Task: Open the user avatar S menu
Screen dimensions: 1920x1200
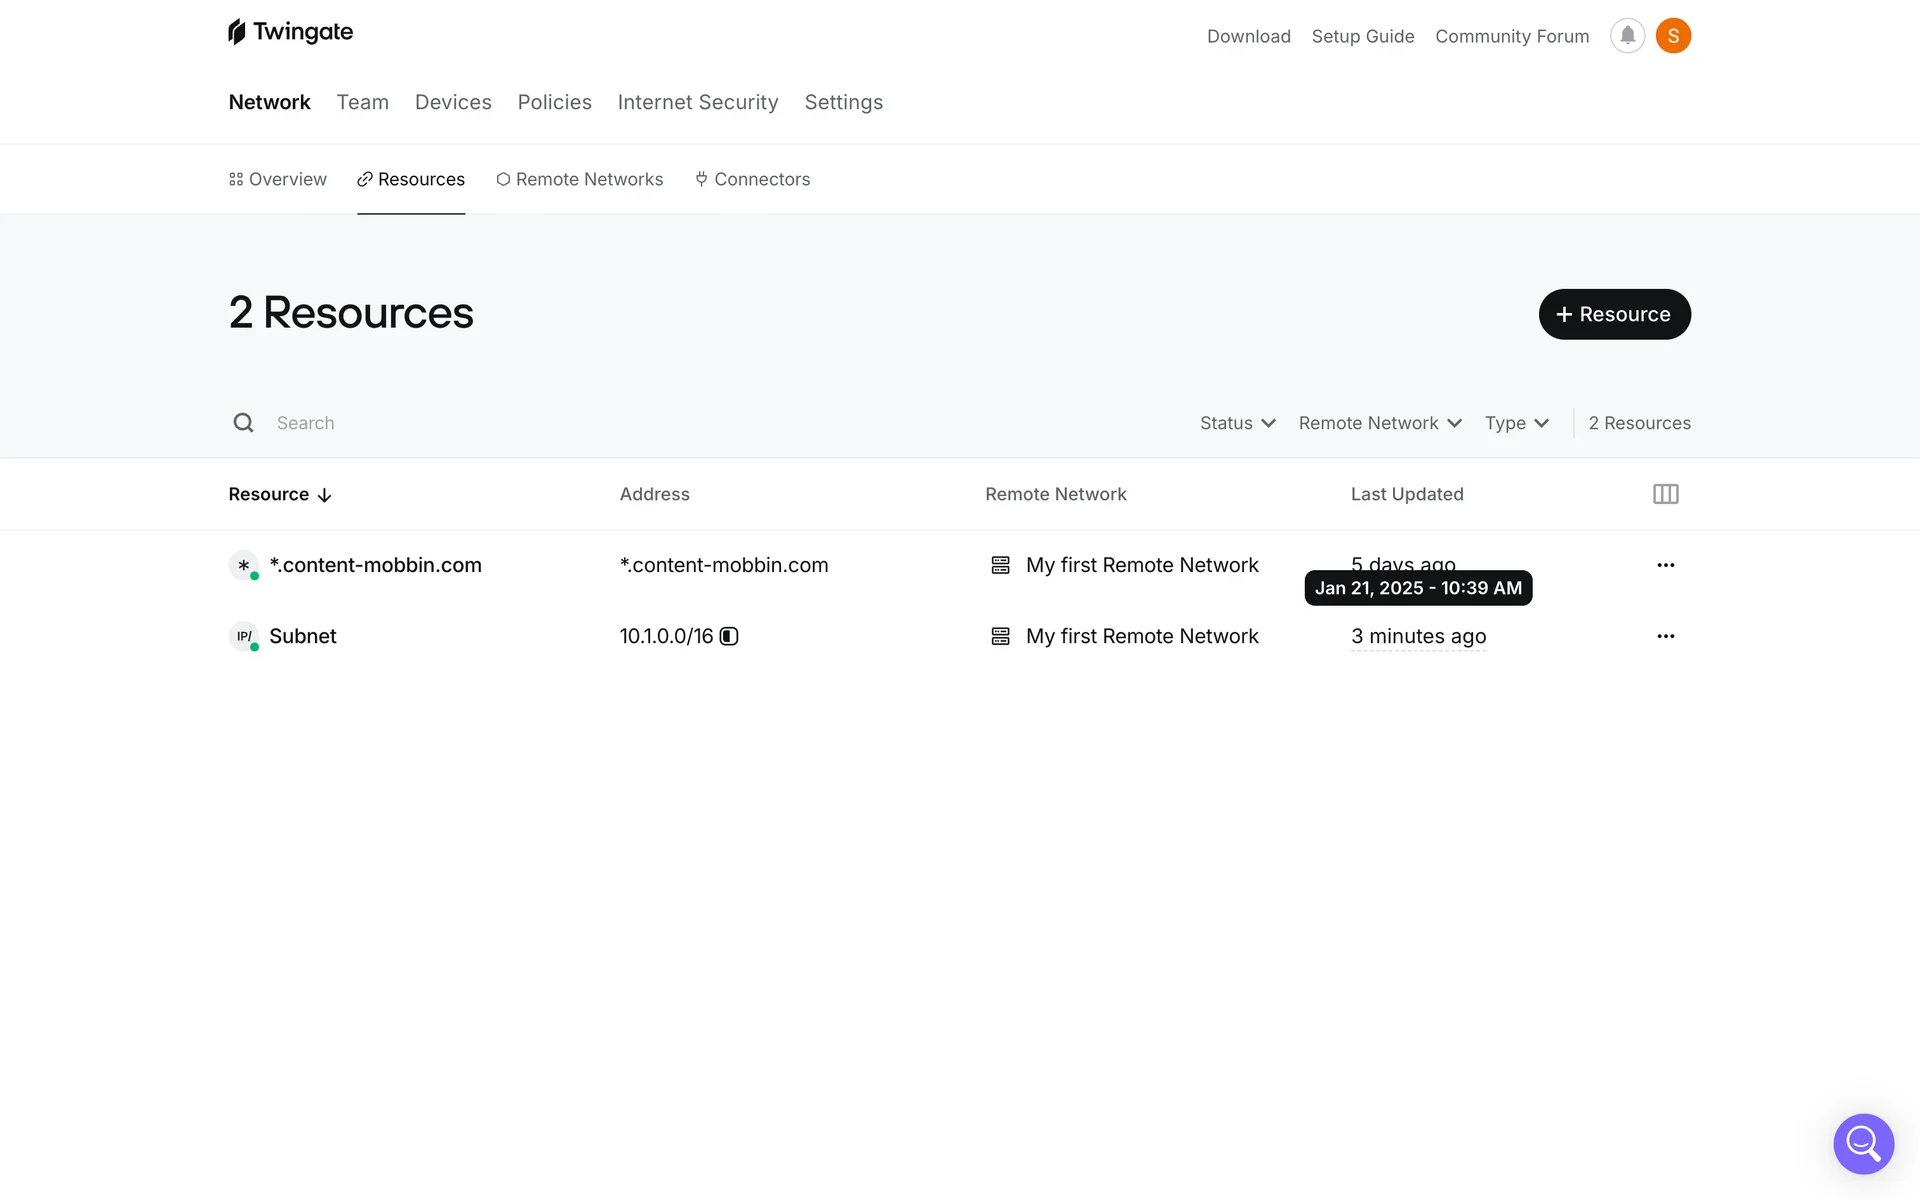Action: tap(1673, 36)
